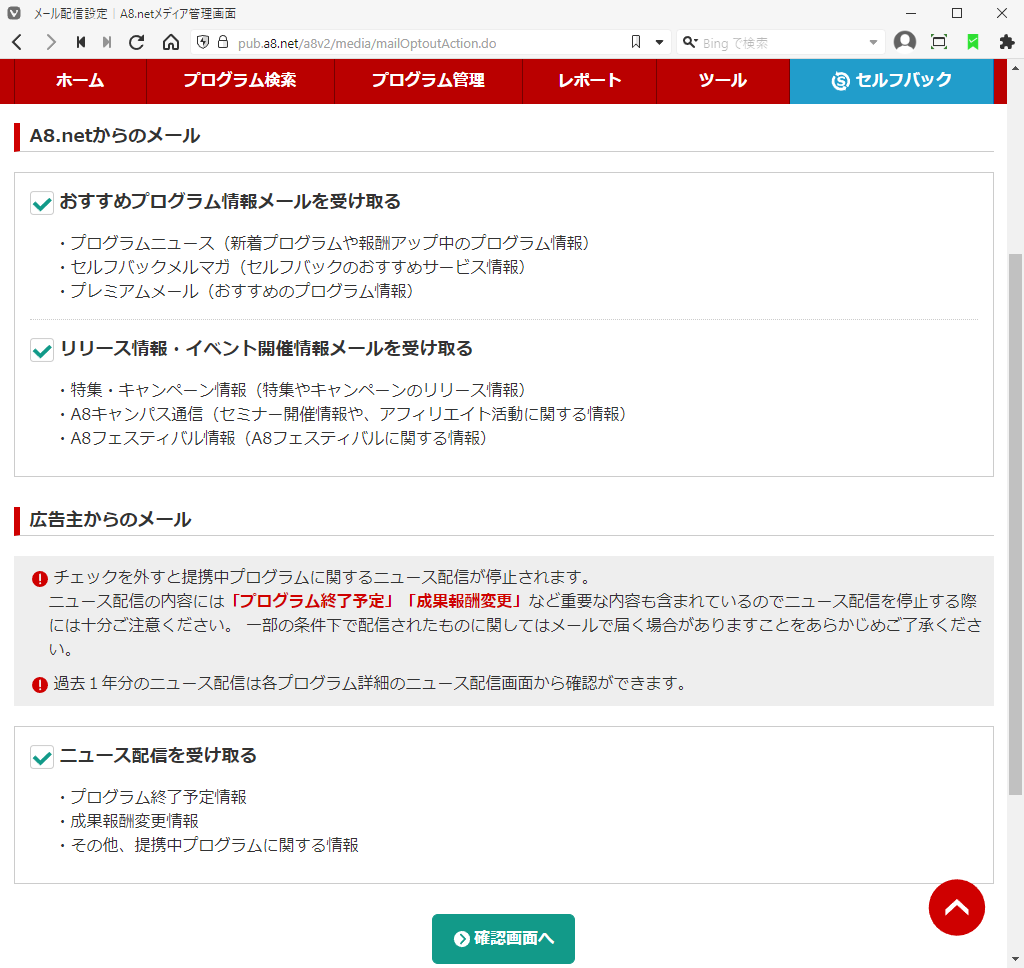Click the rewind history icon
Screen dimensions: 1024x968
[81, 42]
